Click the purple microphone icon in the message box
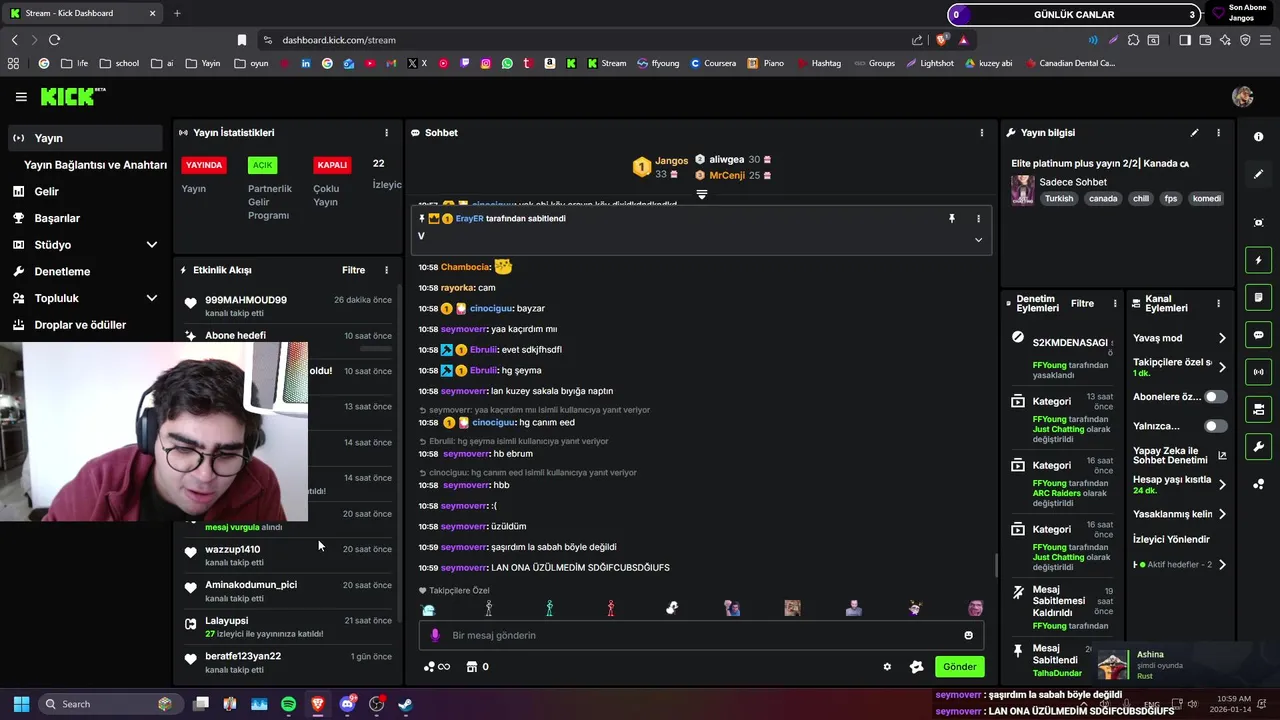 click(435, 635)
